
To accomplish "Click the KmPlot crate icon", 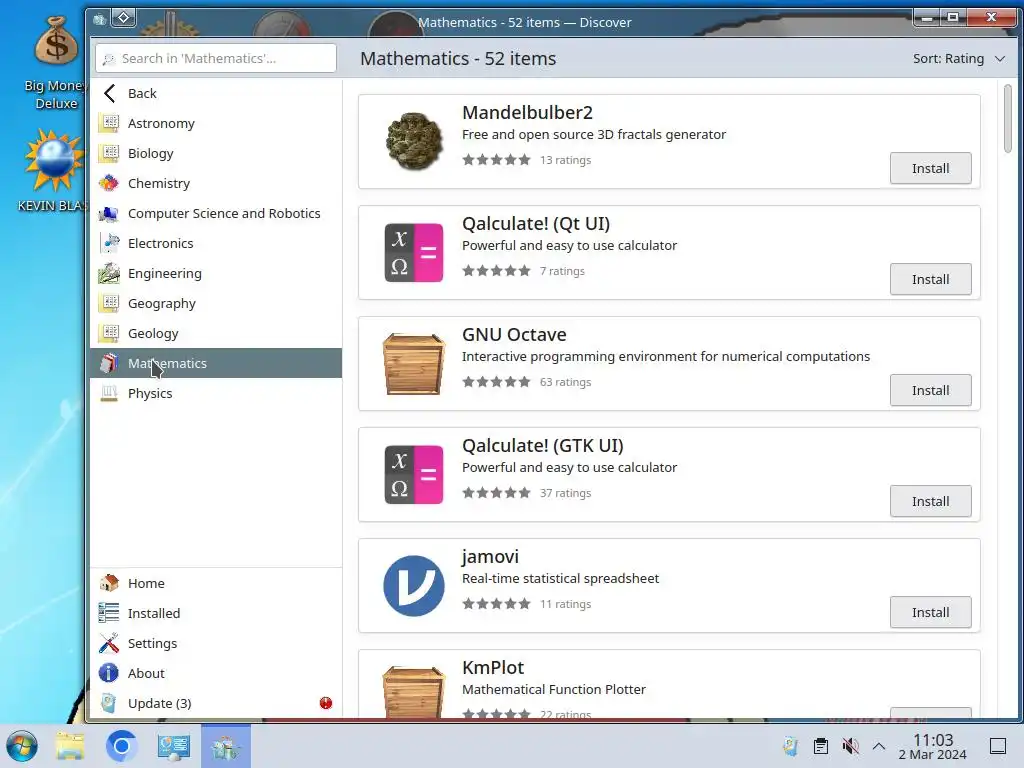I will (x=414, y=691).
